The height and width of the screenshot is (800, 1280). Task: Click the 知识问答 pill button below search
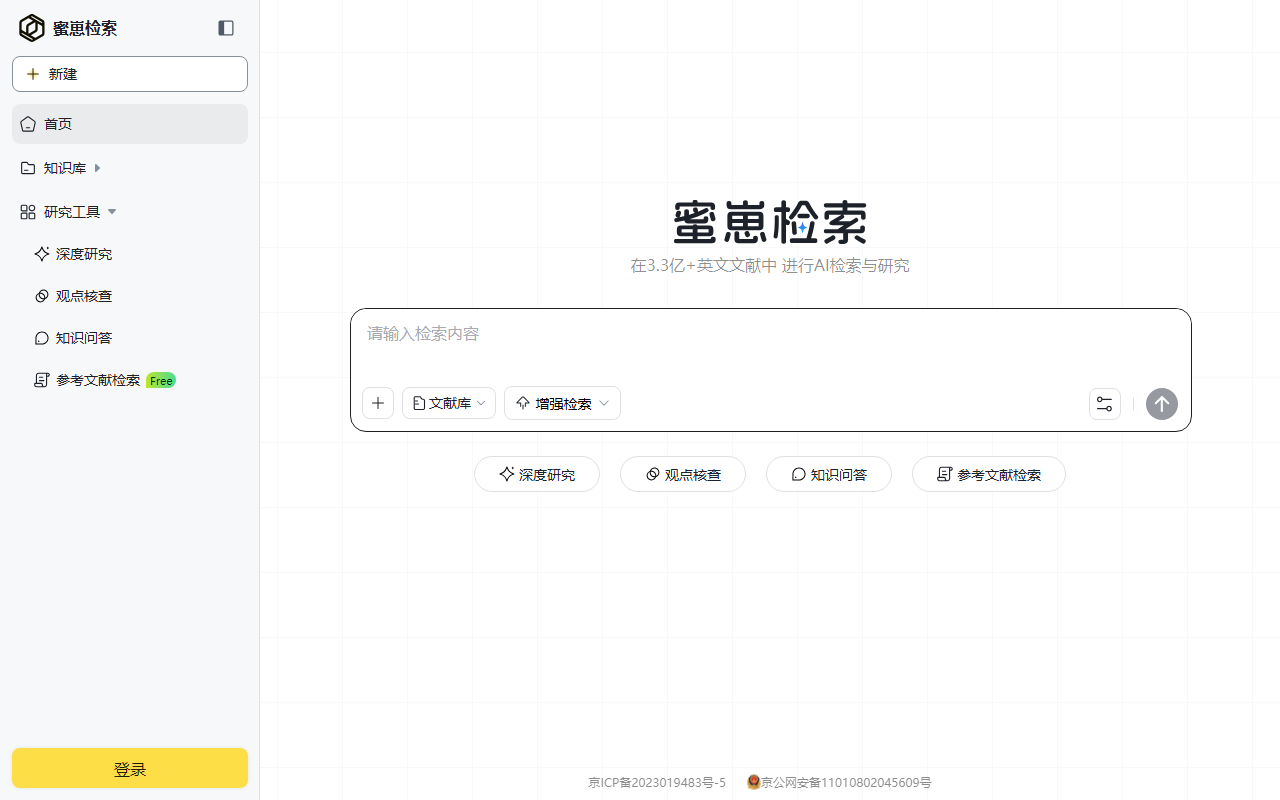click(x=829, y=474)
